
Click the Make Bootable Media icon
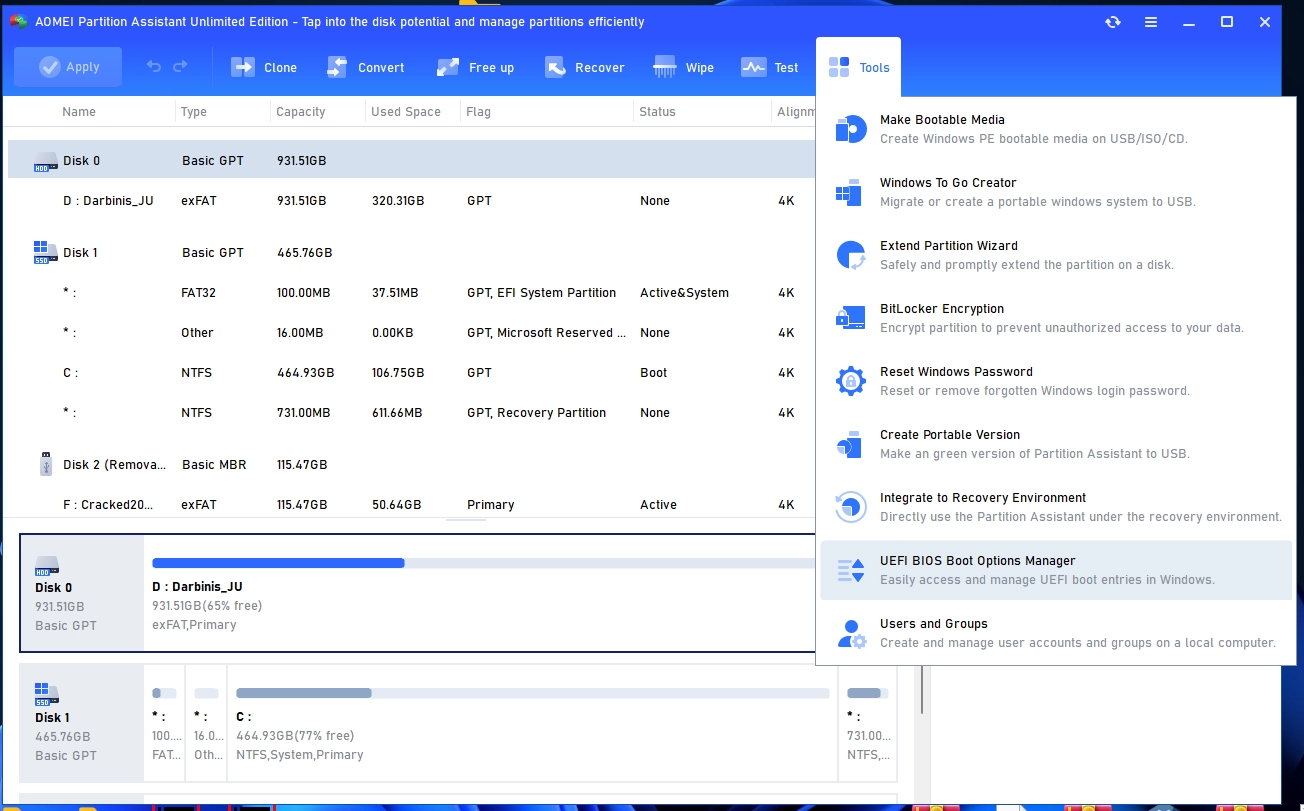850,129
